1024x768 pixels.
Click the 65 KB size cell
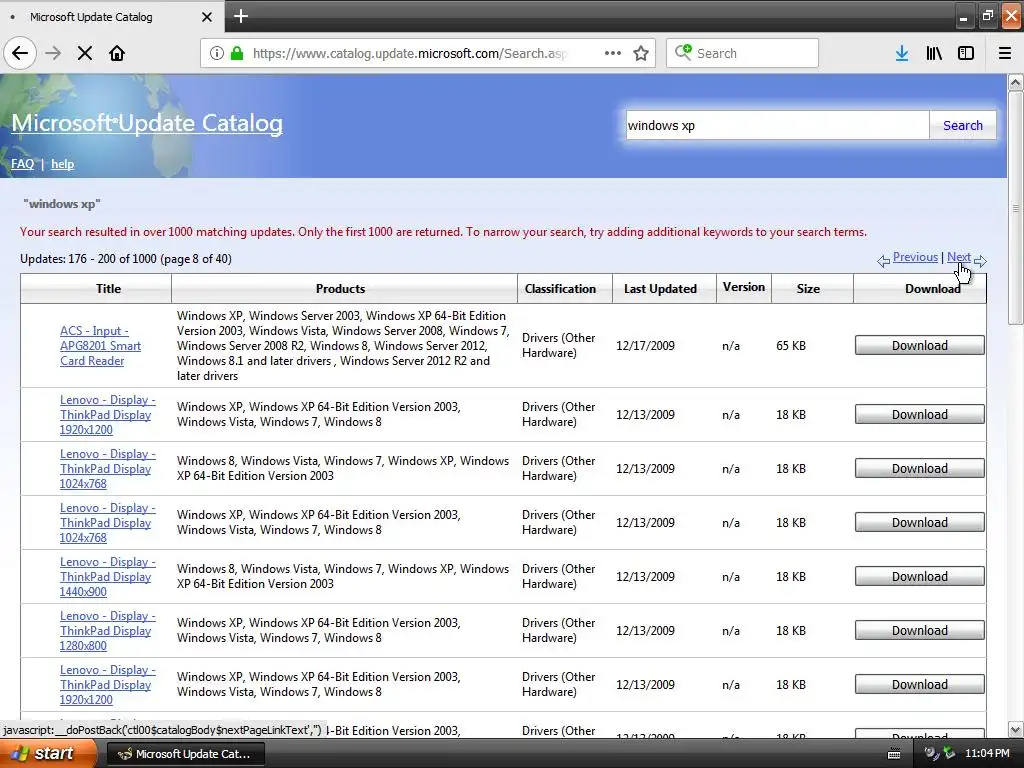(x=791, y=345)
